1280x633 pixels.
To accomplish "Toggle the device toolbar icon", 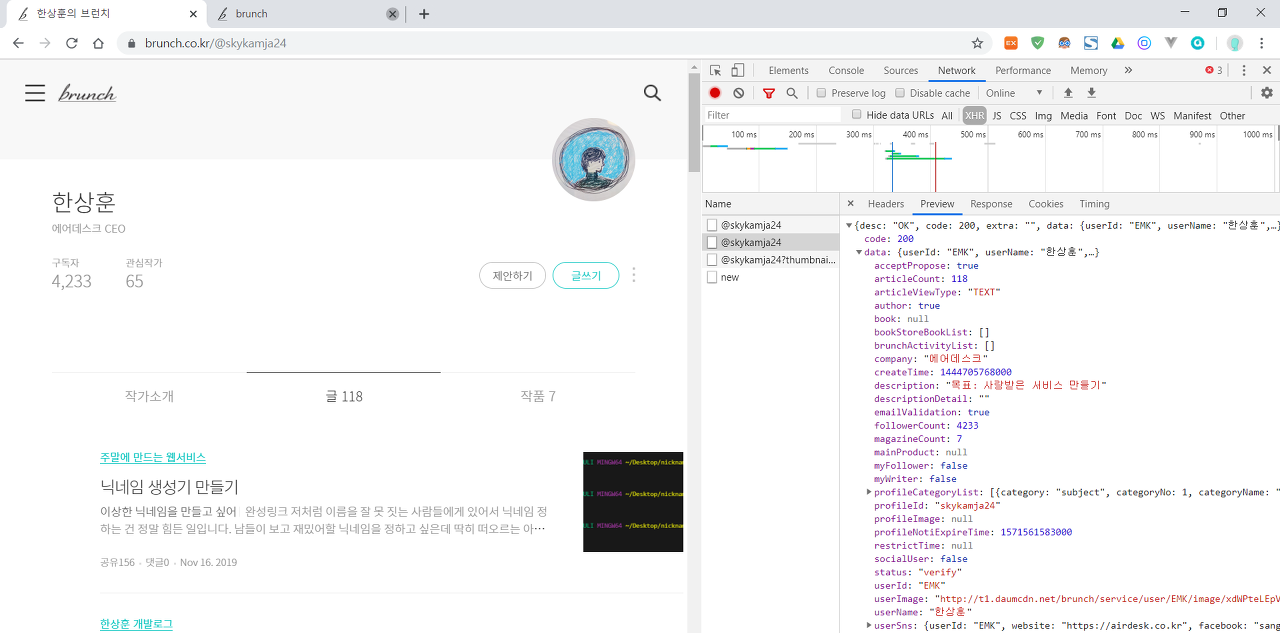I will point(737,70).
